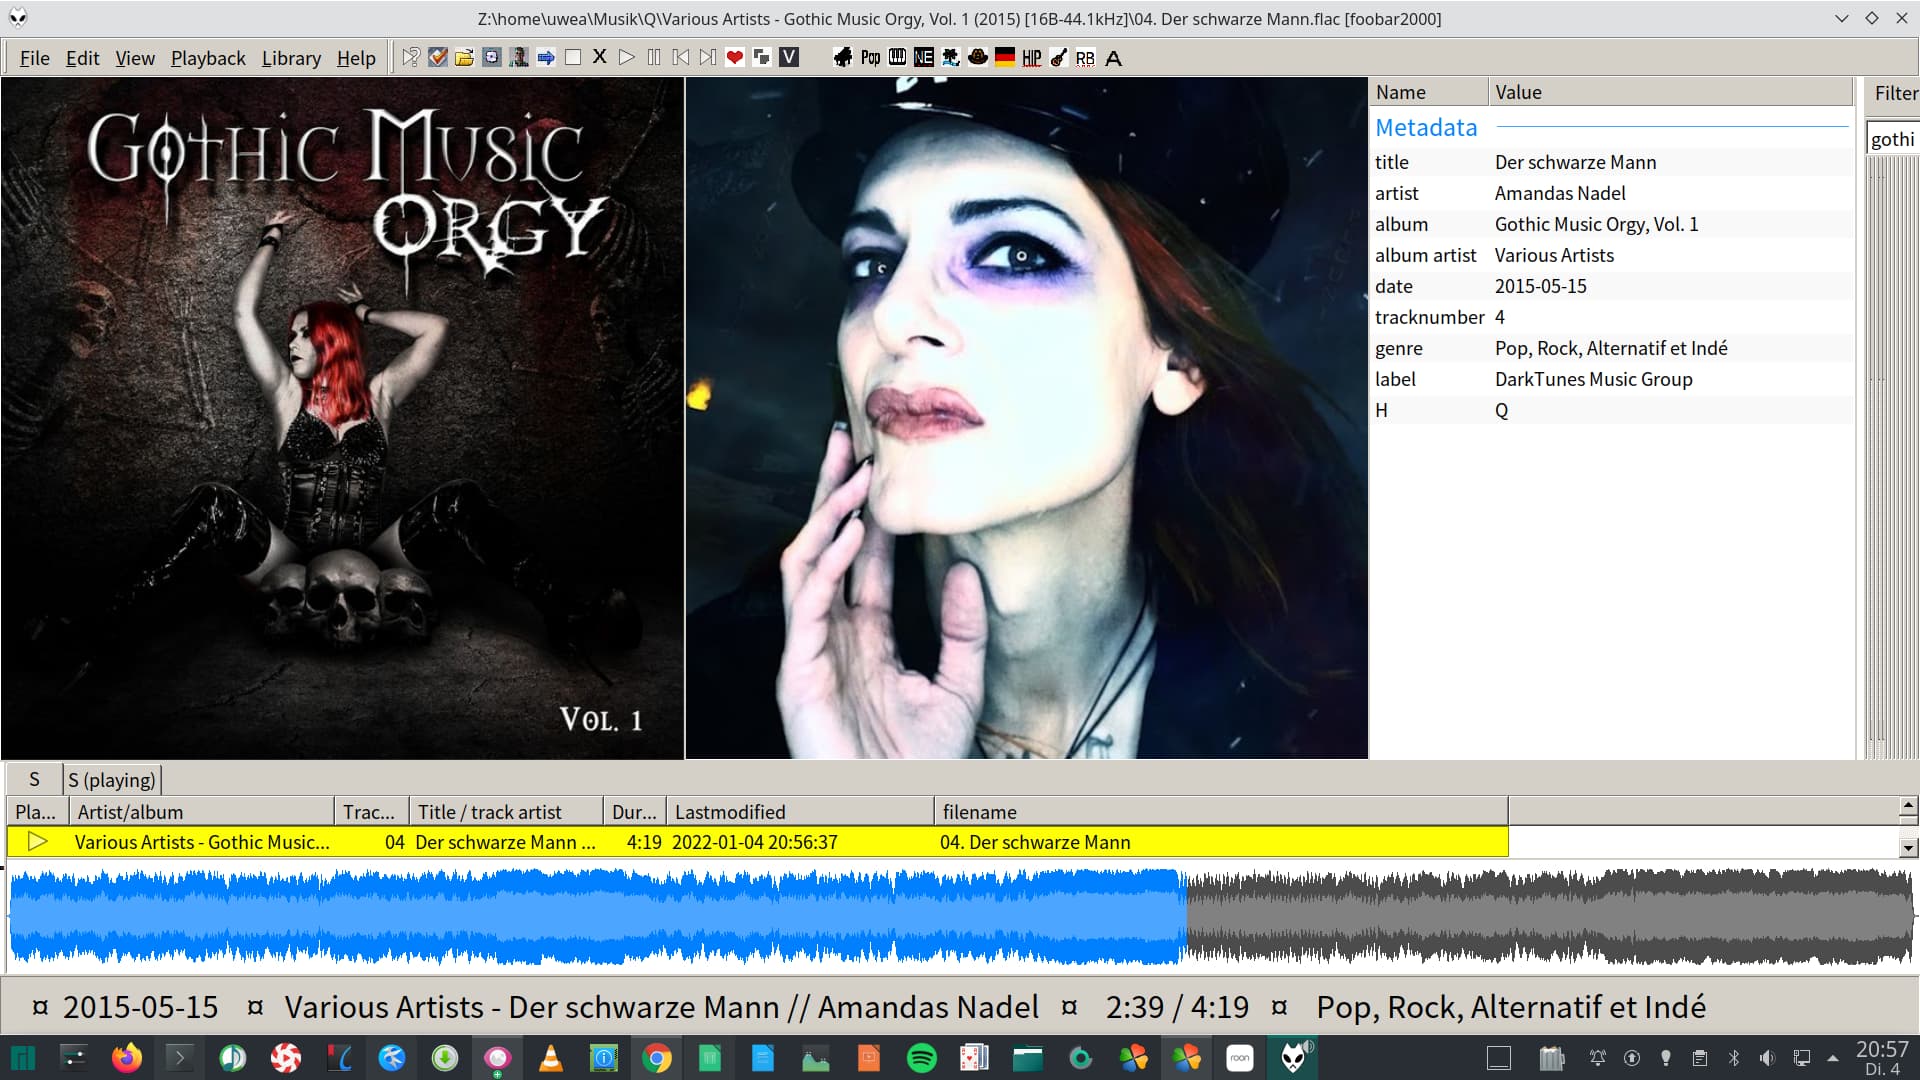
Task: Open the View menu
Action: pyautogui.click(x=135, y=58)
